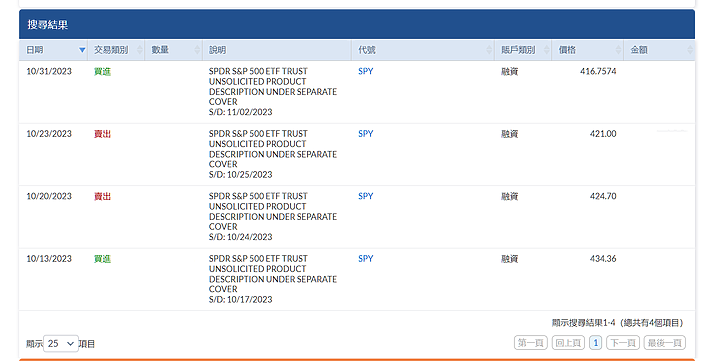720x361 pixels.
Task: Open SPY link in 10/13/2023 row
Action: click(366, 259)
